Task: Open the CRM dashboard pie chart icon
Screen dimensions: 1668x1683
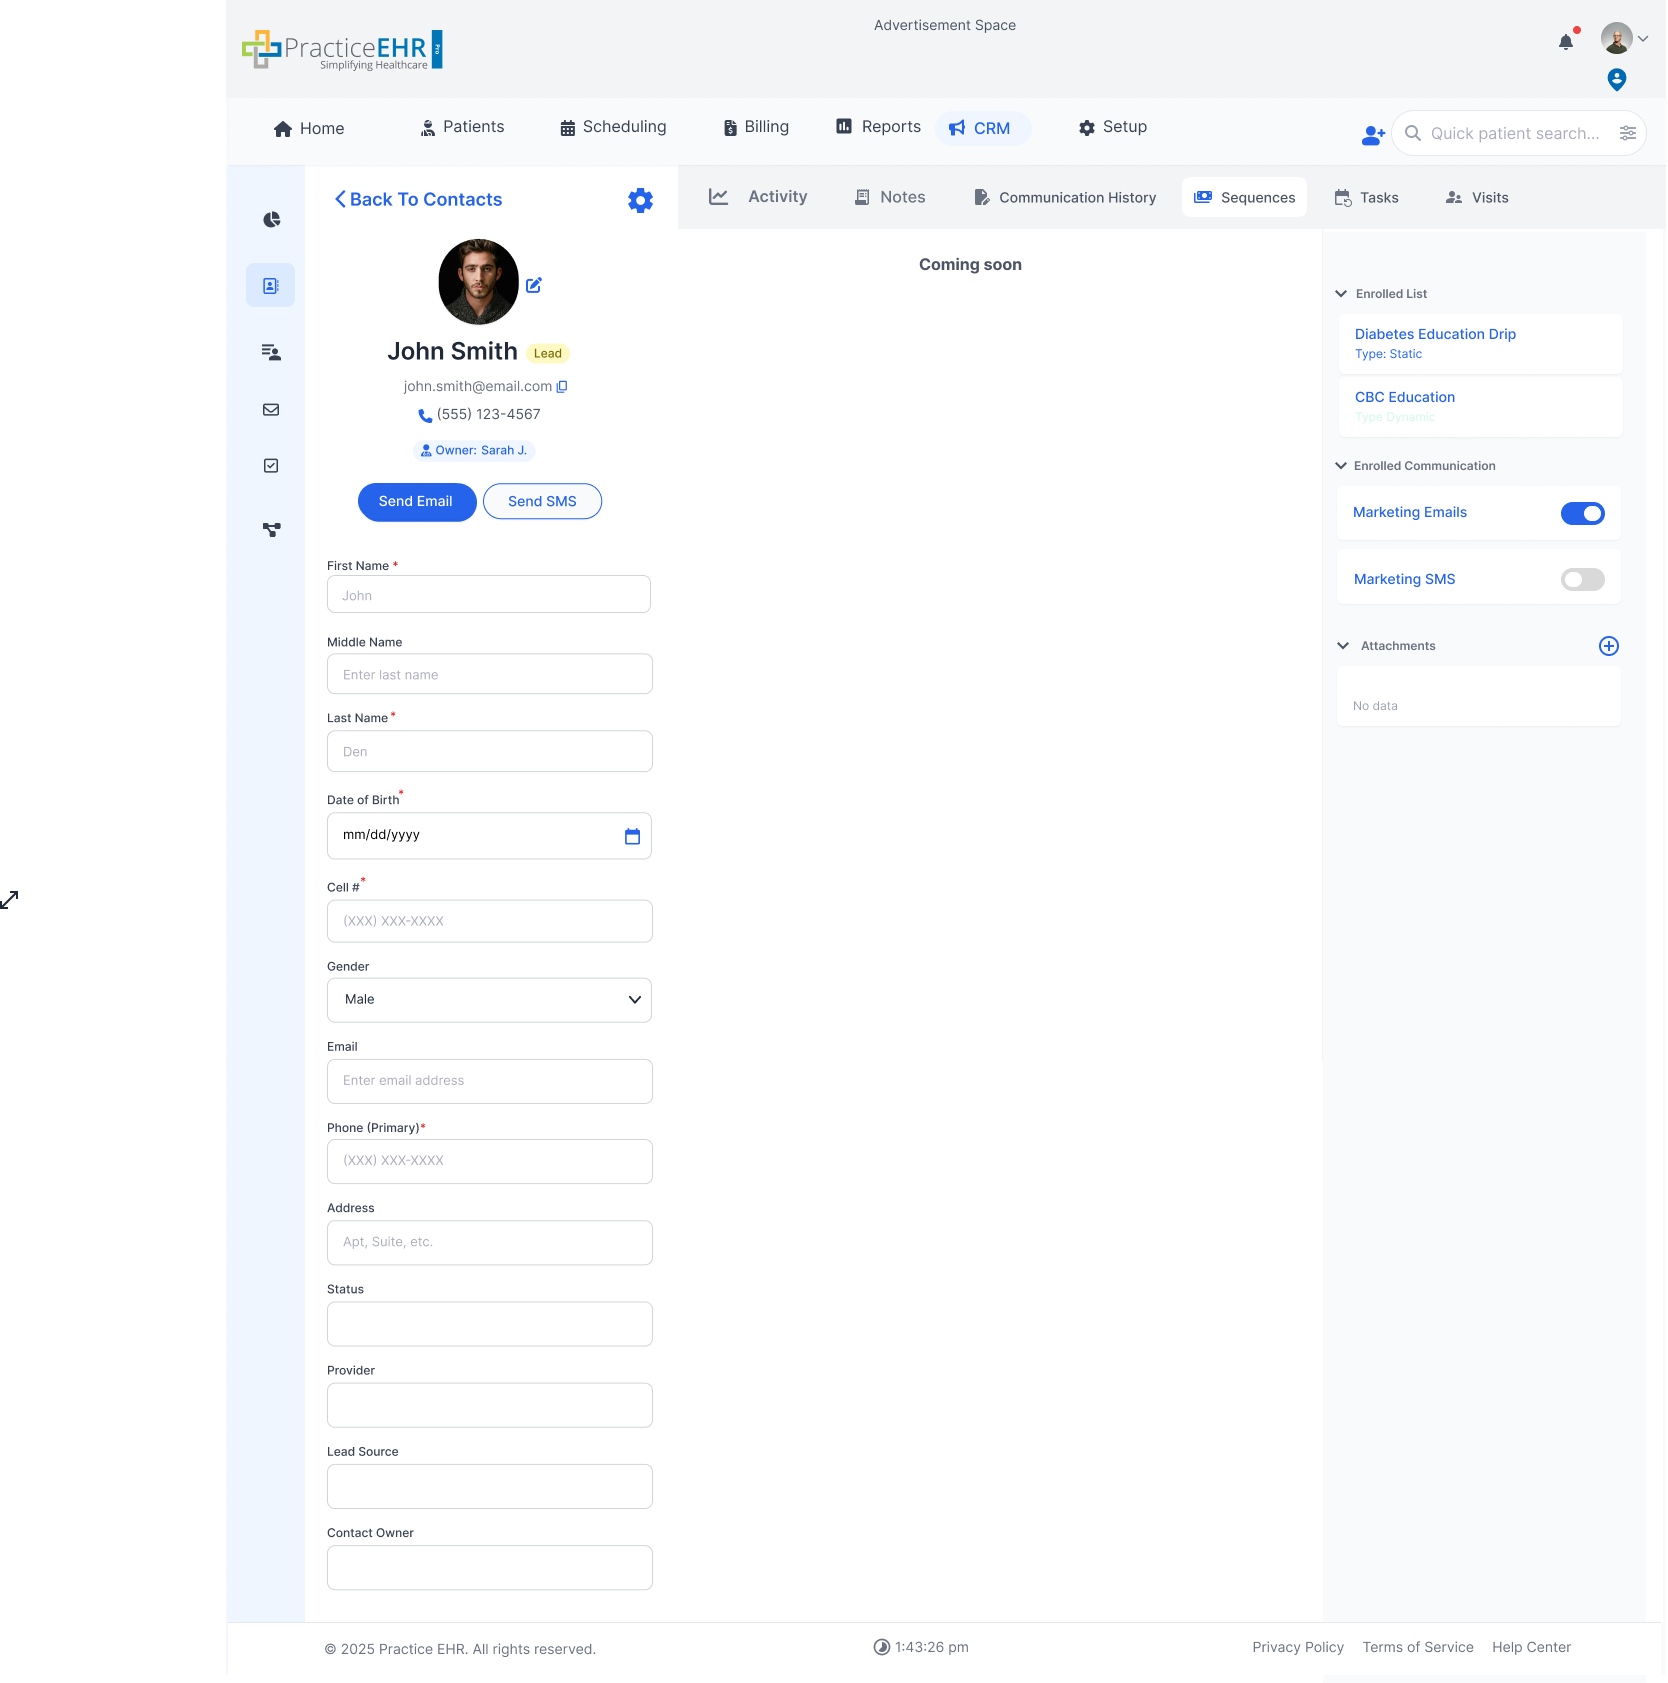Action: [271, 220]
